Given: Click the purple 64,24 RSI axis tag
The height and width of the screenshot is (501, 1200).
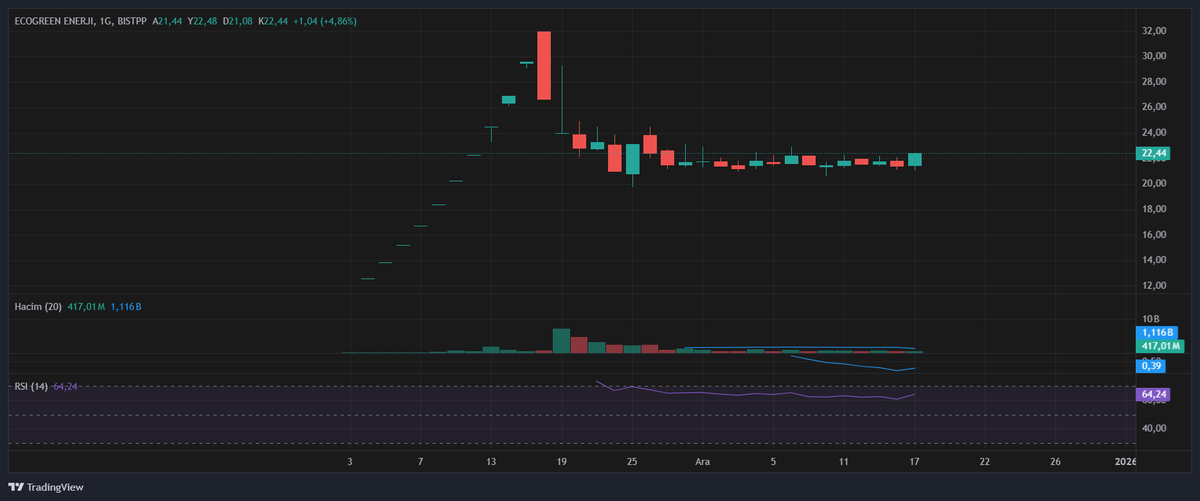Looking at the screenshot, I should pos(1153,395).
